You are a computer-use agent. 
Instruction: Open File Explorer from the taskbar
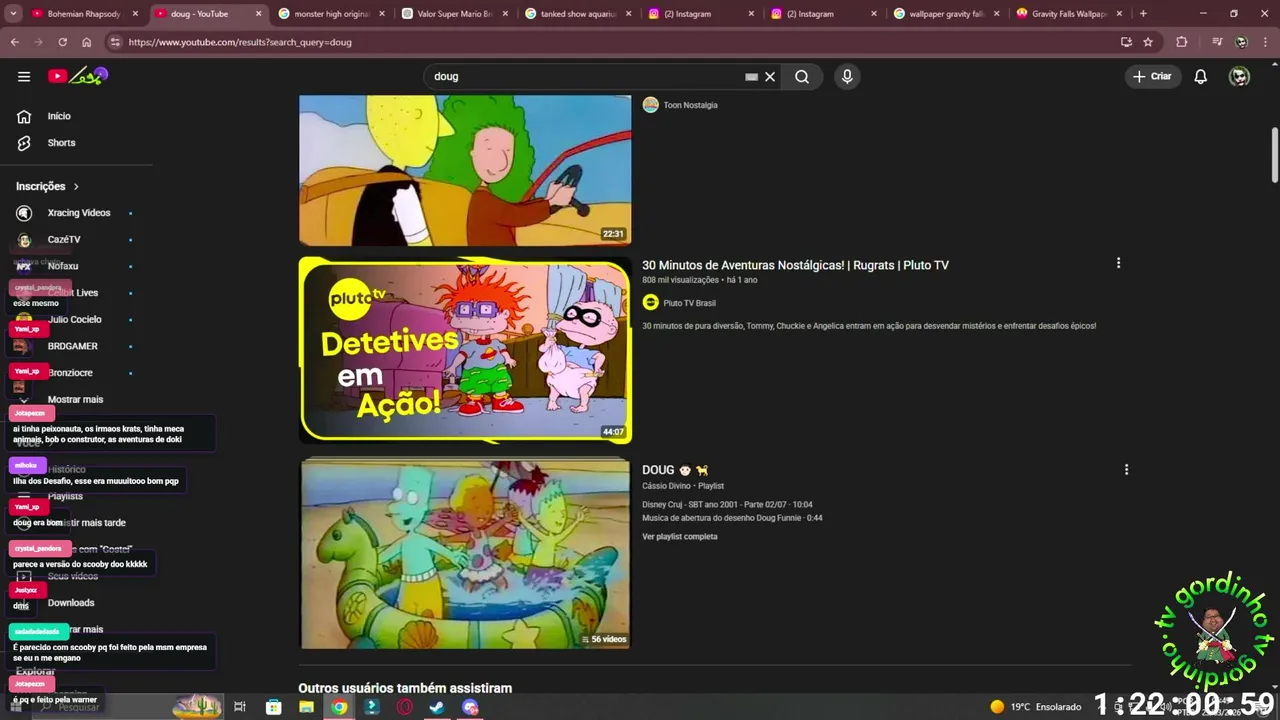(306, 707)
